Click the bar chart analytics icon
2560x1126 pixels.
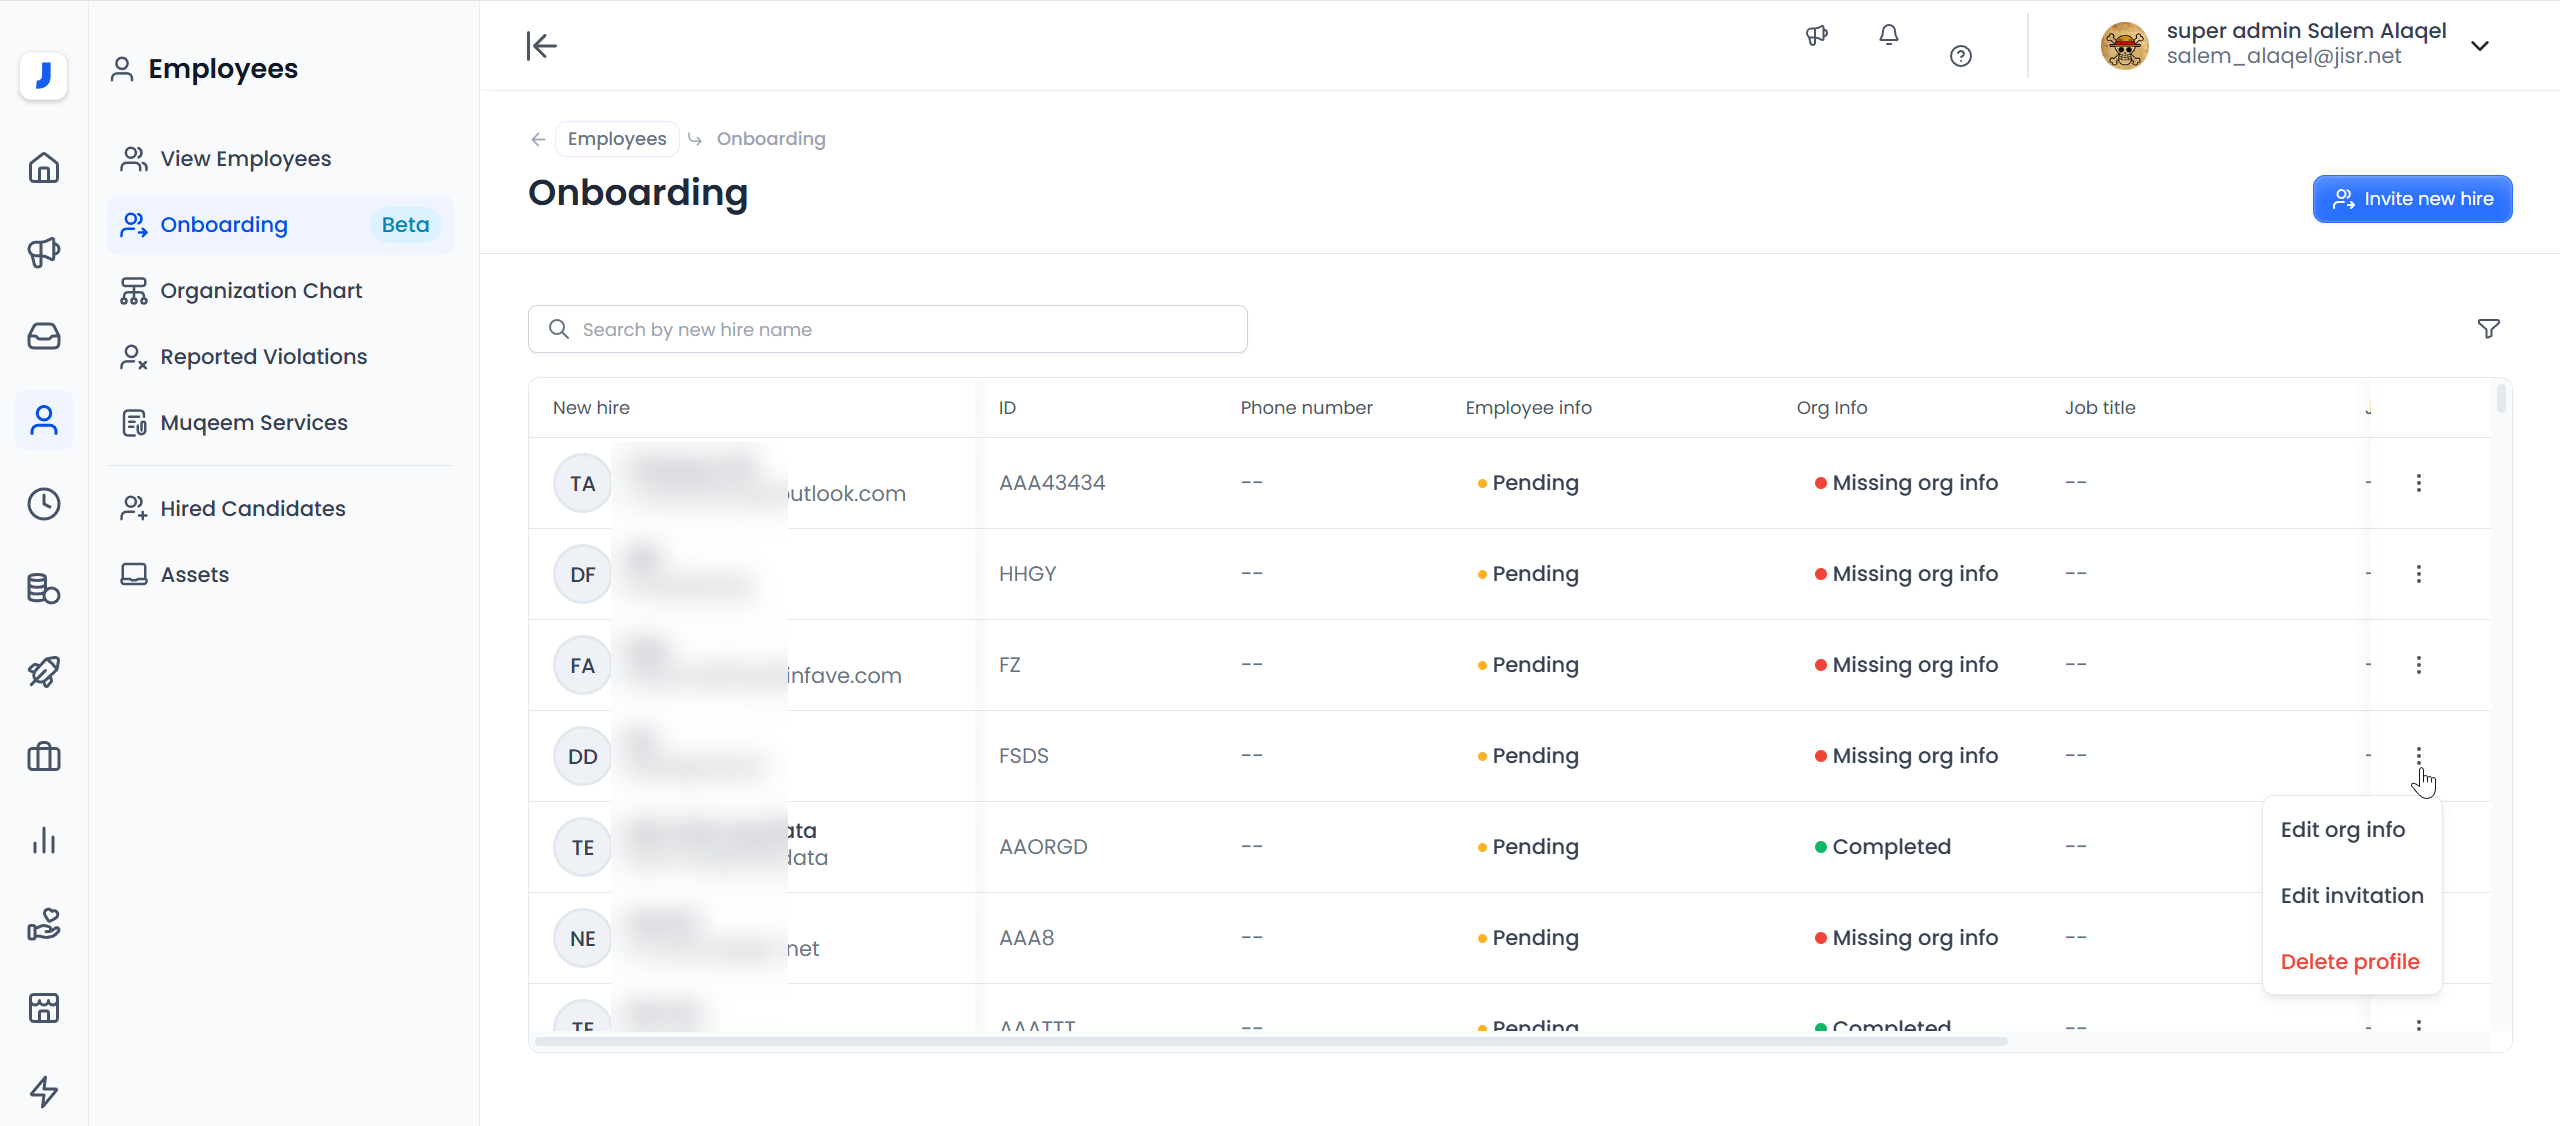tap(44, 840)
